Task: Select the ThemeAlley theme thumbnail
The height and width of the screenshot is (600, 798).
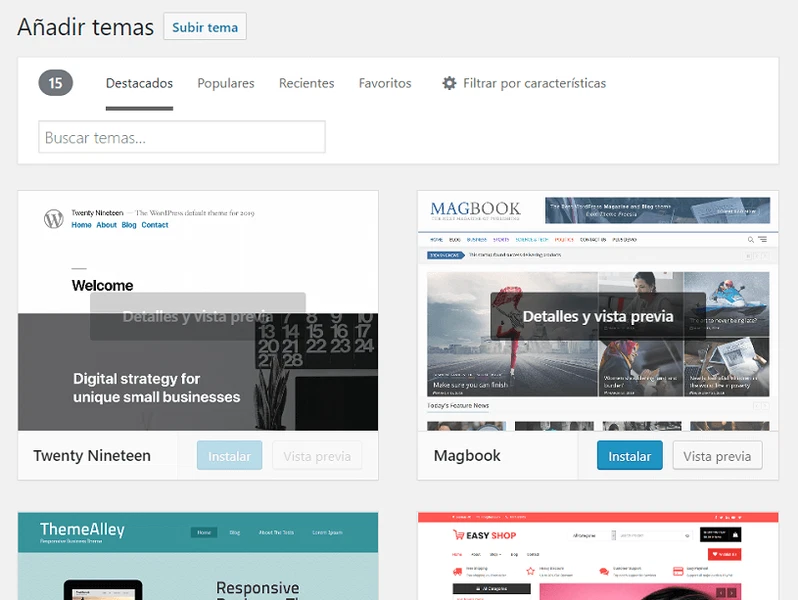Action: [198, 556]
